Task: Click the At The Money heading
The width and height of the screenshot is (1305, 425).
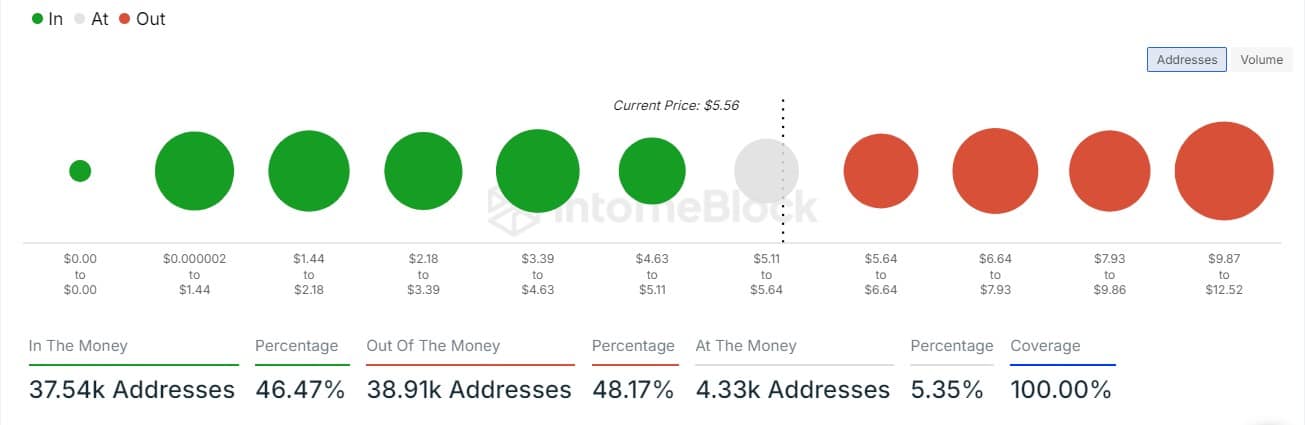Action: pyautogui.click(x=746, y=346)
